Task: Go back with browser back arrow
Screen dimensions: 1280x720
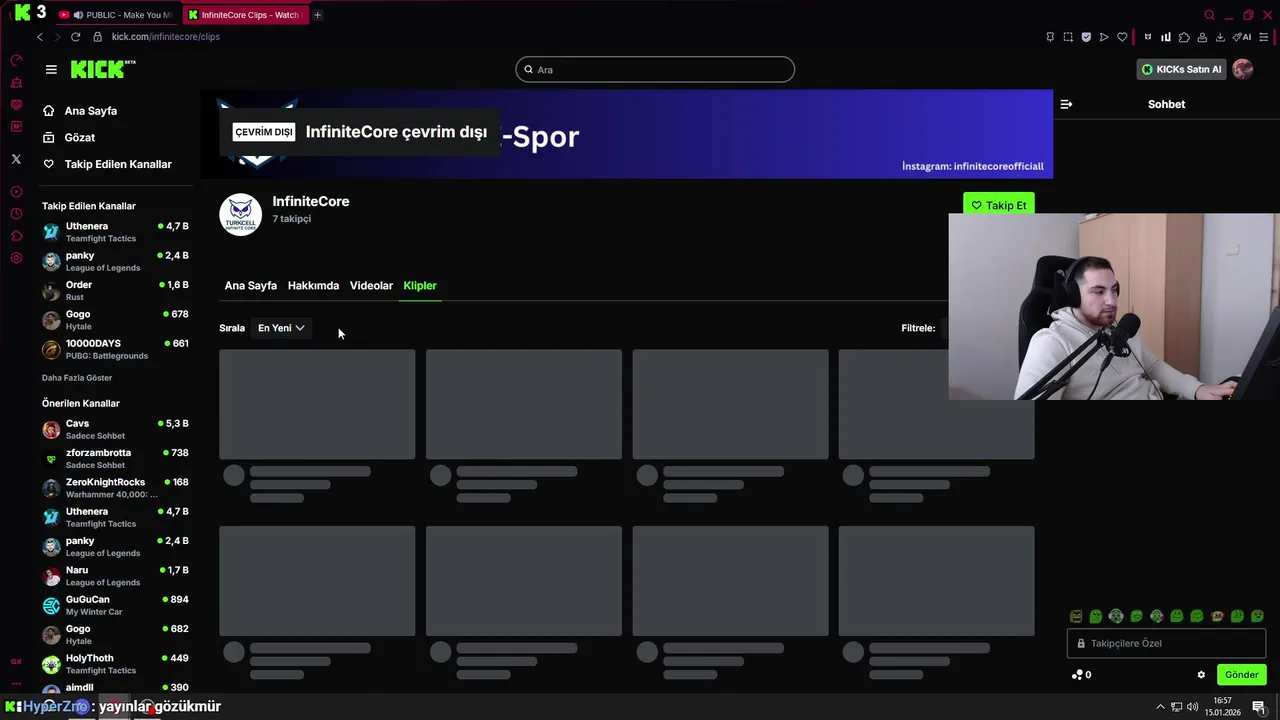Action: click(x=40, y=37)
